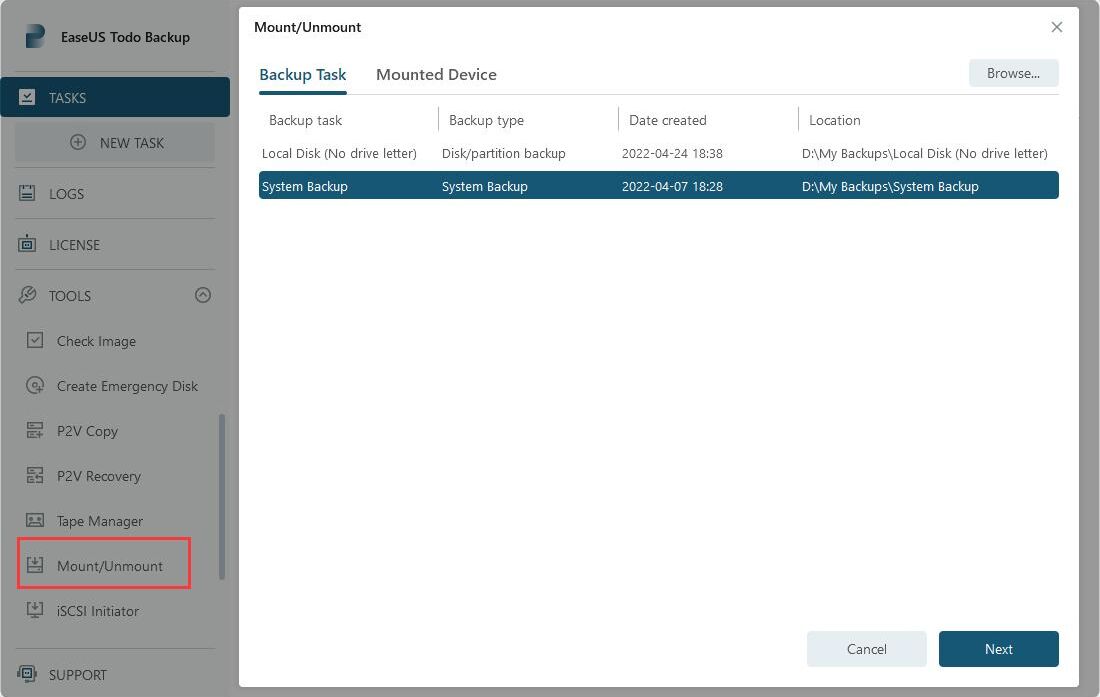Image resolution: width=1100 pixels, height=697 pixels.
Task: Click the plus icon beside NEW TASK
Action: point(78,142)
